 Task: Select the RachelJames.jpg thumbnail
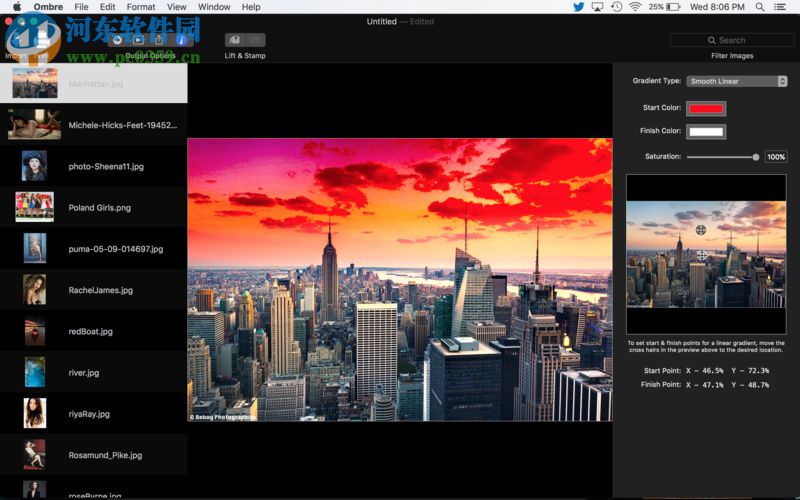(x=35, y=290)
